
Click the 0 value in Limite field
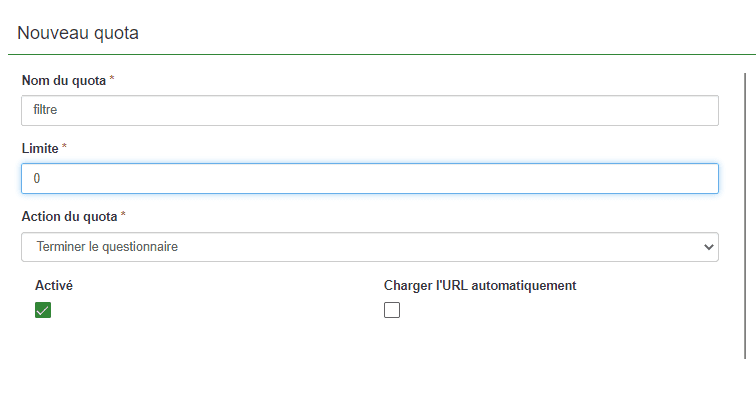37,179
